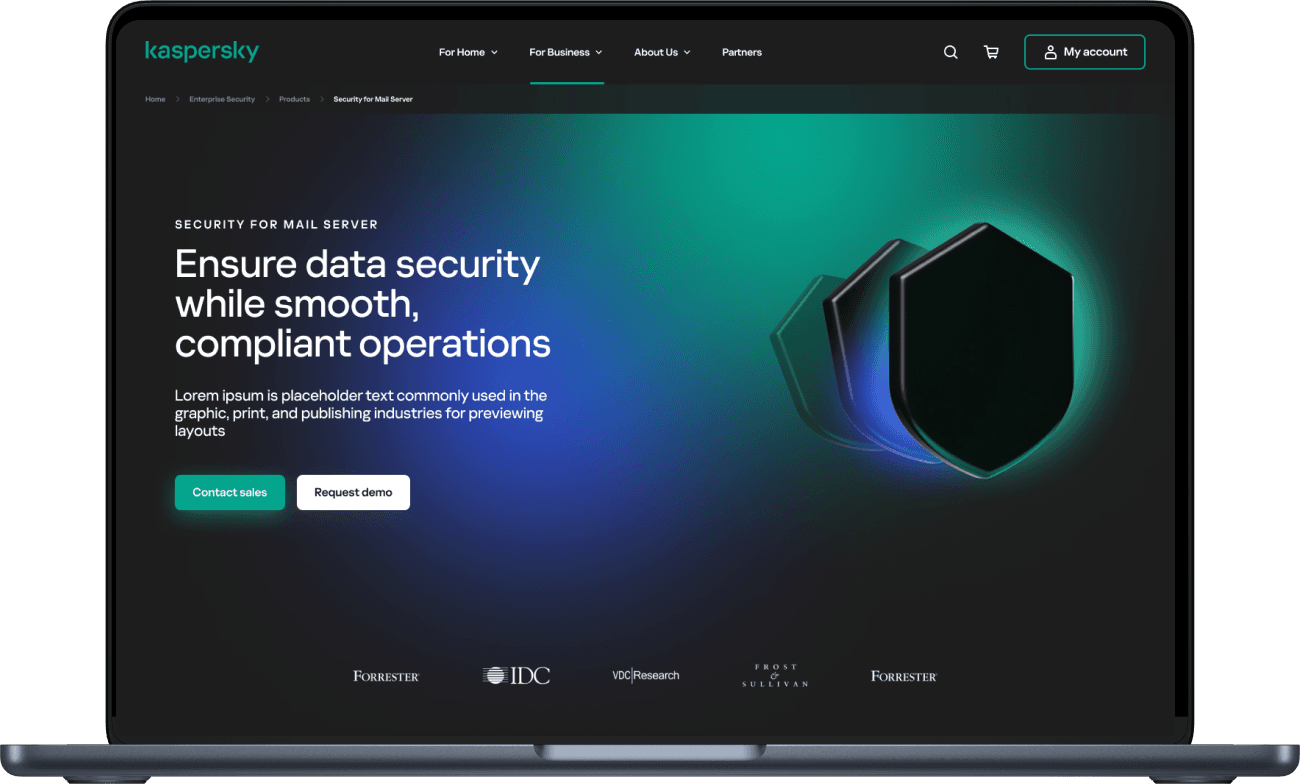The width and height of the screenshot is (1300, 784).
Task: Open the shopping cart icon
Action: [991, 52]
